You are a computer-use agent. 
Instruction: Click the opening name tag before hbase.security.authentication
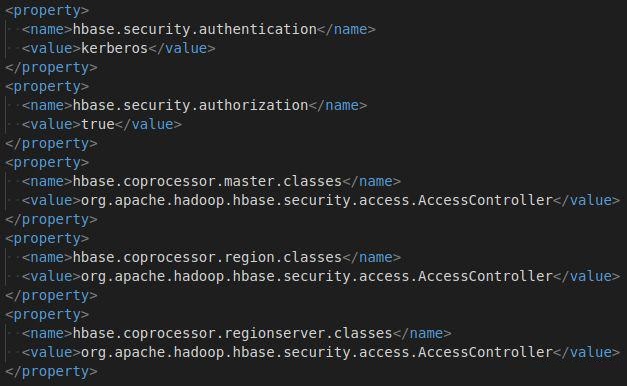pyautogui.click(x=47, y=30)
